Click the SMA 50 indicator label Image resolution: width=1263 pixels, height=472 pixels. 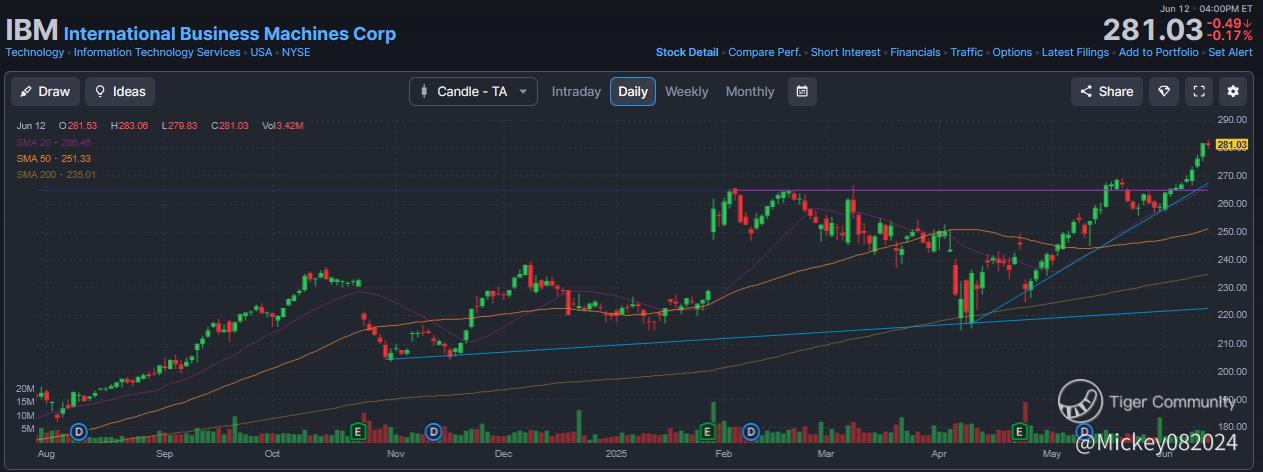pyautogui.click(x=54, y=159)
